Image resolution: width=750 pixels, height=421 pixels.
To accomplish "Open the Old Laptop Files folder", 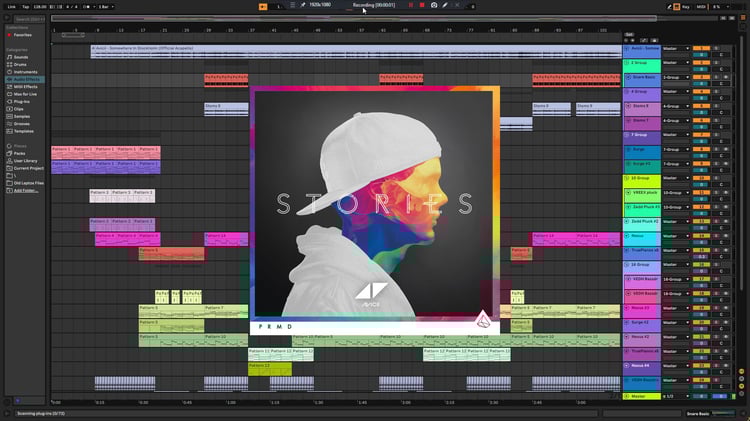I will [29, 183].
